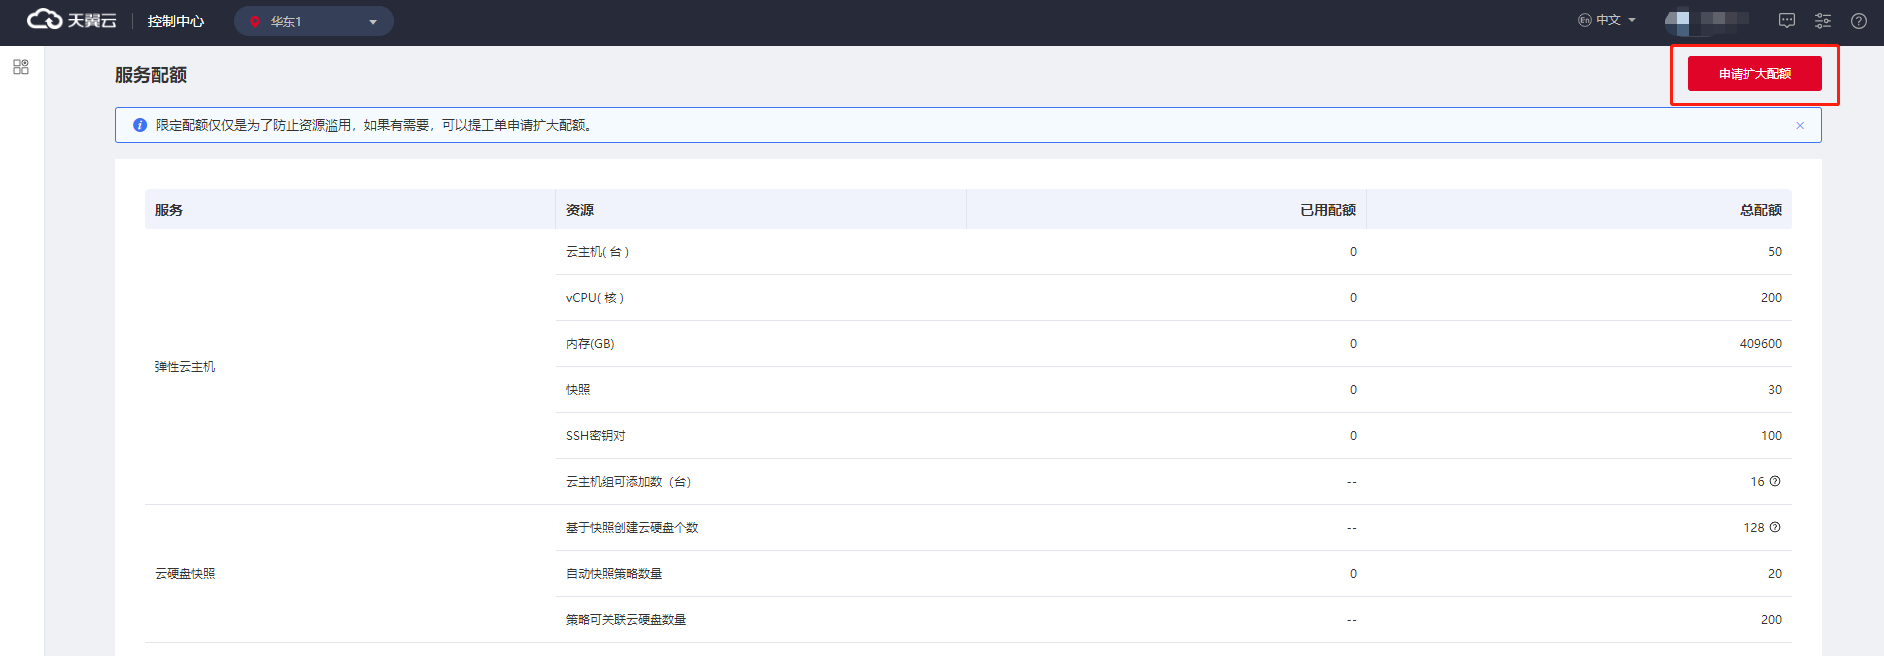Click the 总配额 column header
Viewport: 1884px width, 656px height.
[x=1760, y=210]
